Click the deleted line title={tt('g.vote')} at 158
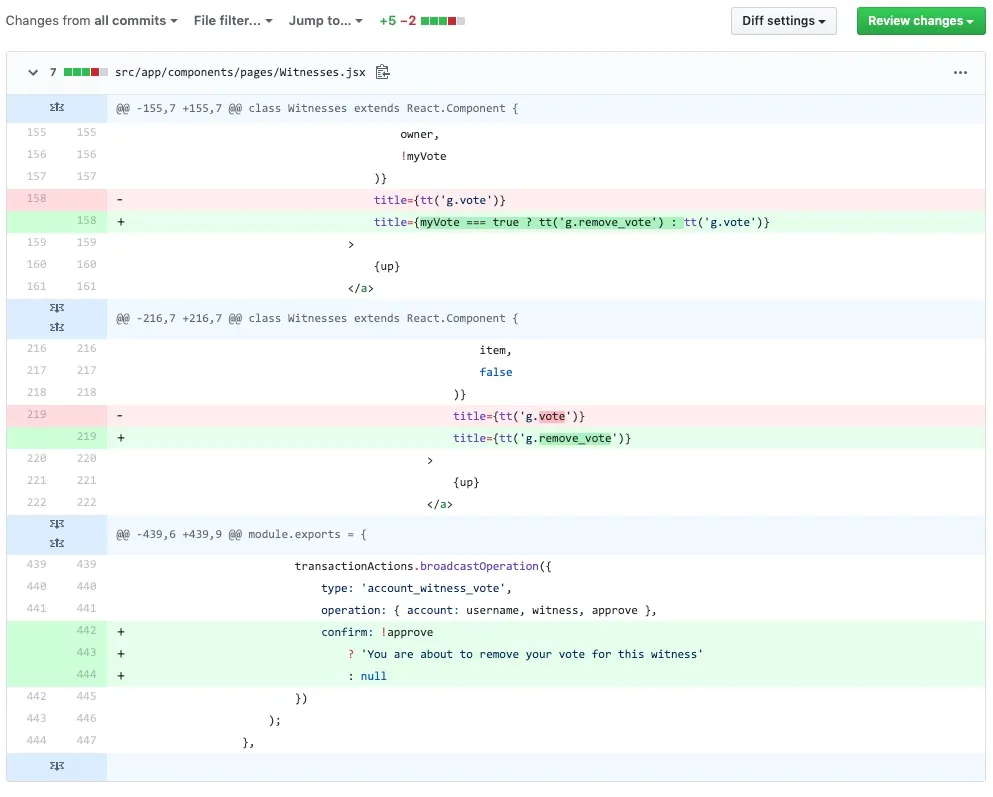Screen dimensions: 993x797 click(x=440, y=200)
